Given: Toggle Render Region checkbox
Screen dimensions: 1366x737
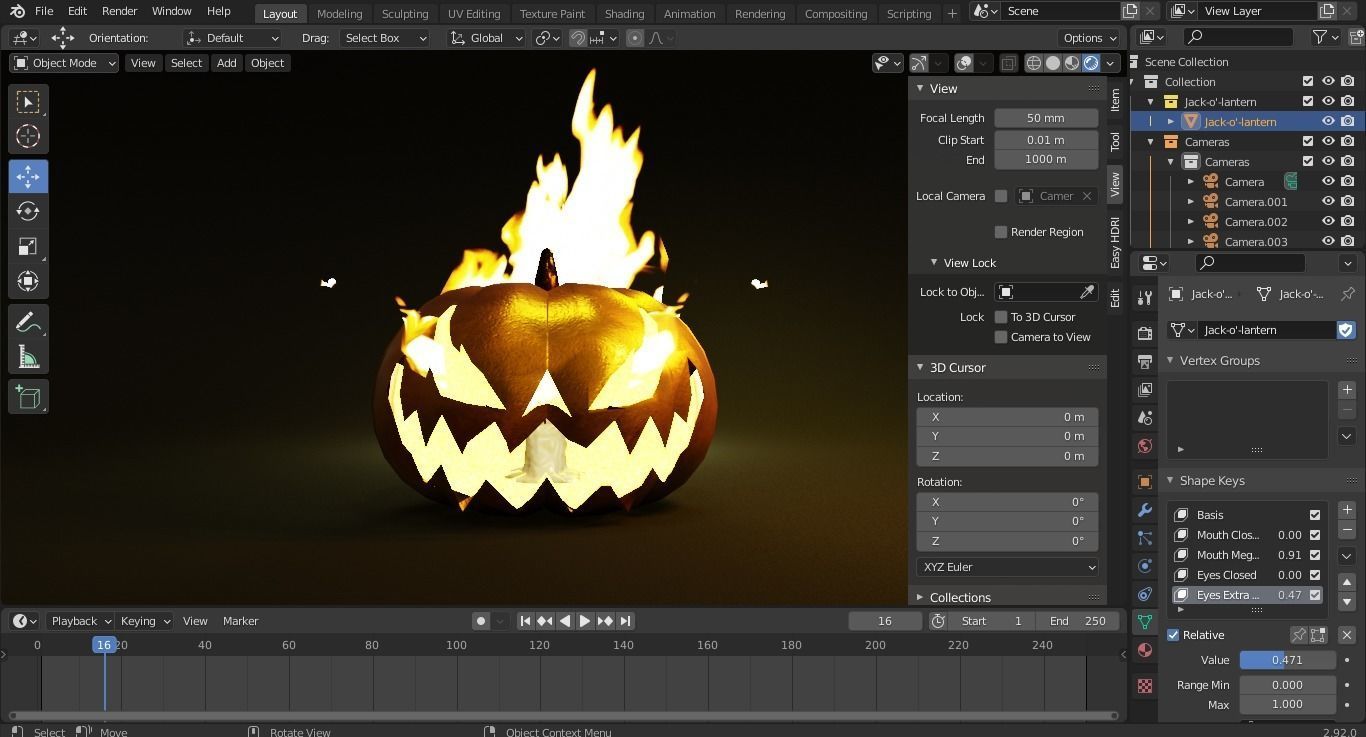Looking at the screenshot, I should pos(1001,232).
